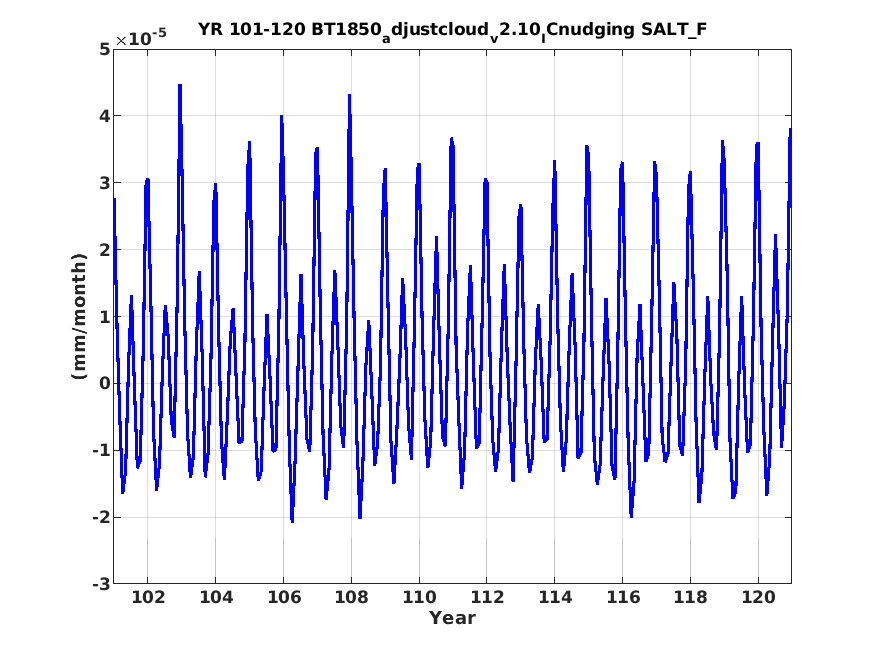This screenshot has height=656, width=875.
Task: Select x-axis tick label 106
Action: (x=283, y=597)
